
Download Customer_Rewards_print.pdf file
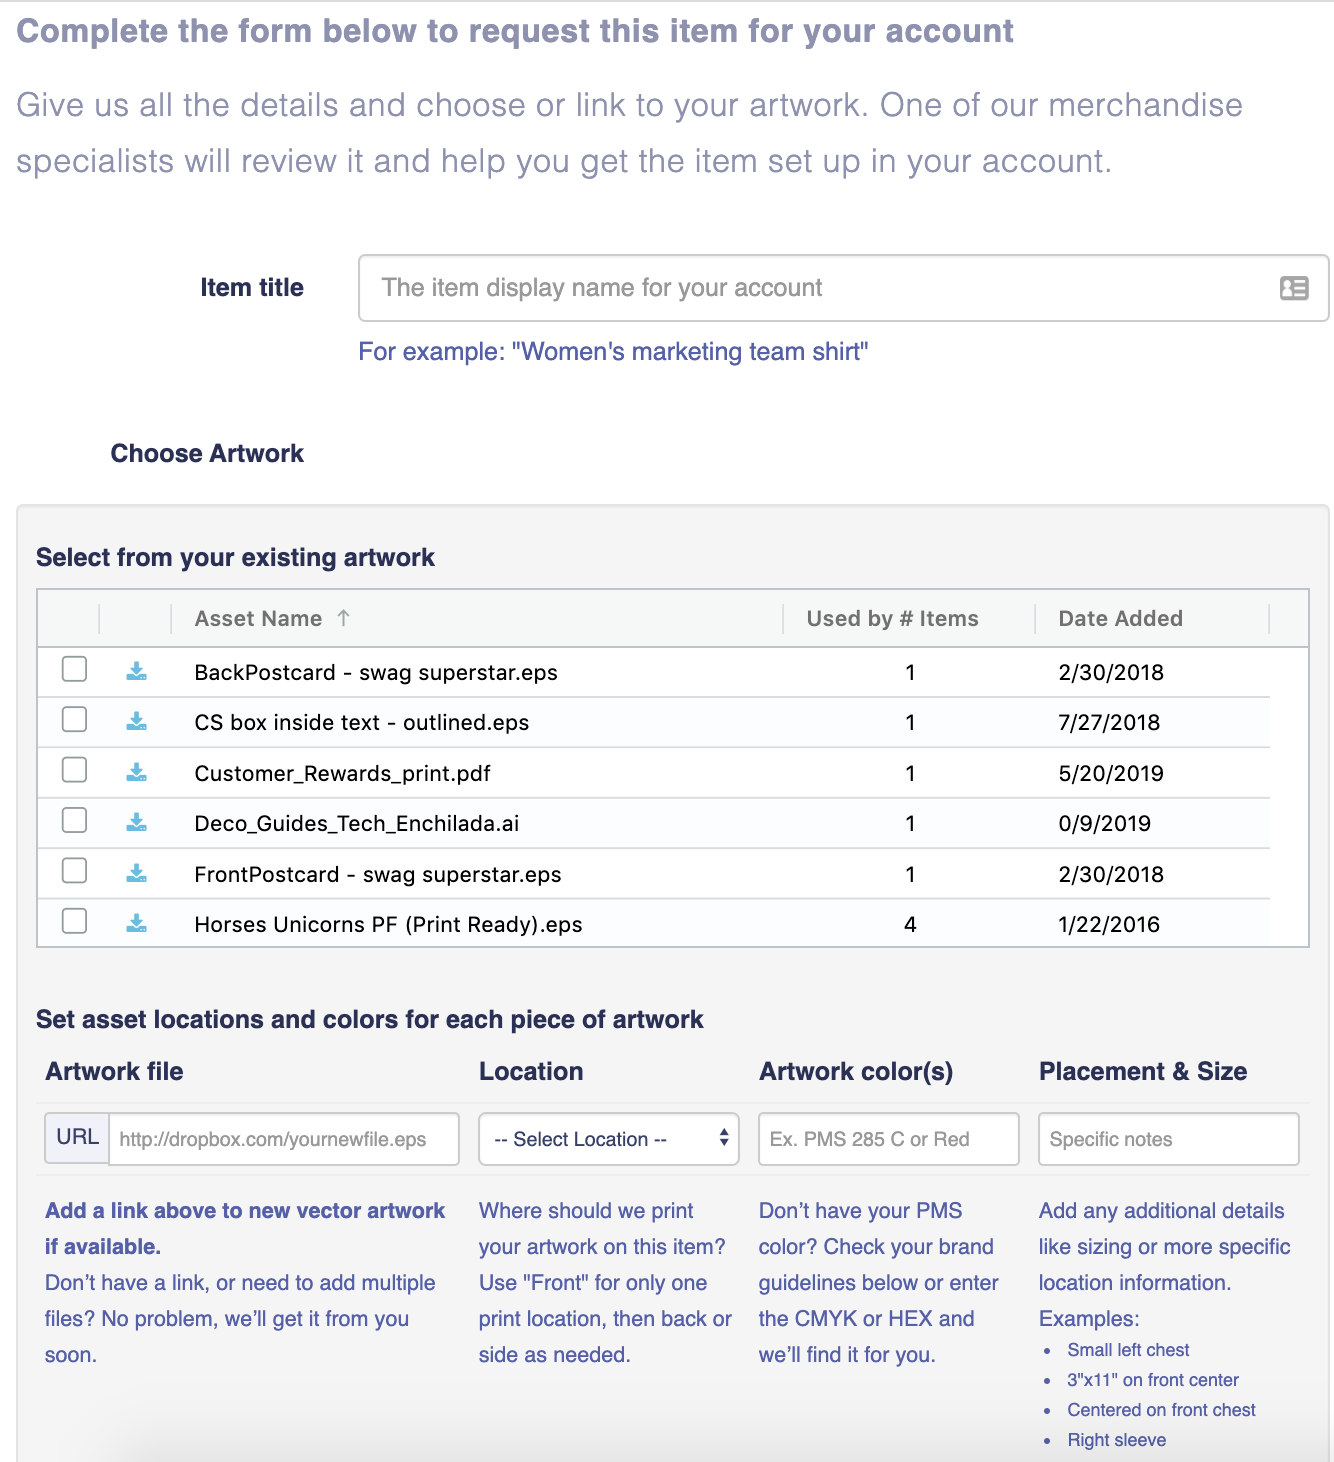[x=137, y=772]
